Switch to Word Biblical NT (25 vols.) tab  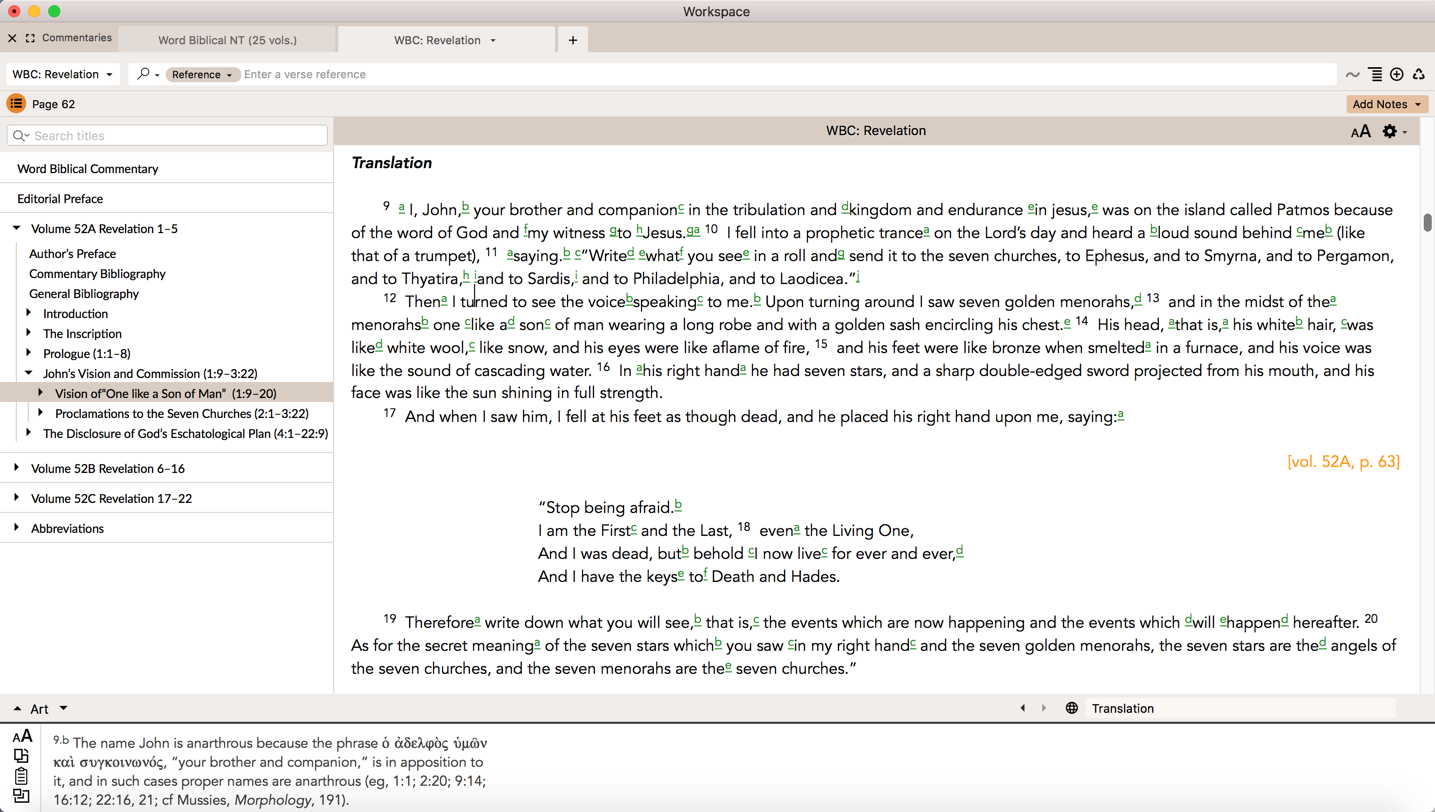tap(227, 40)
